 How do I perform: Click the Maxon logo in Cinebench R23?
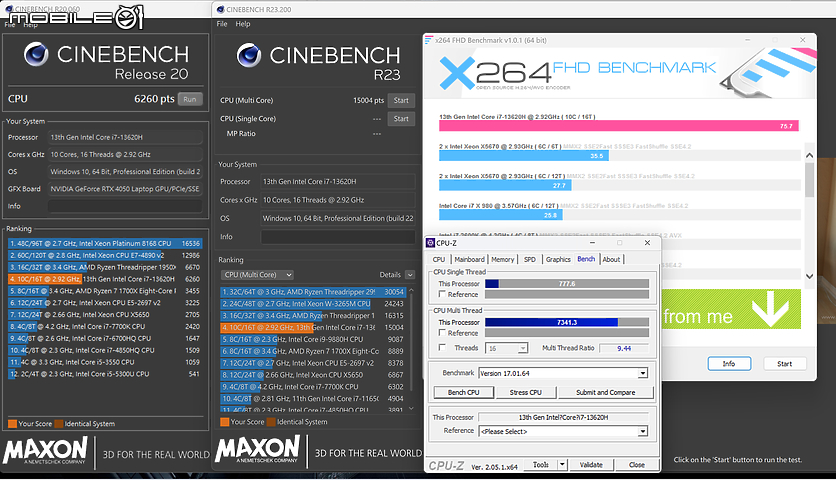(x=258, y=449)
